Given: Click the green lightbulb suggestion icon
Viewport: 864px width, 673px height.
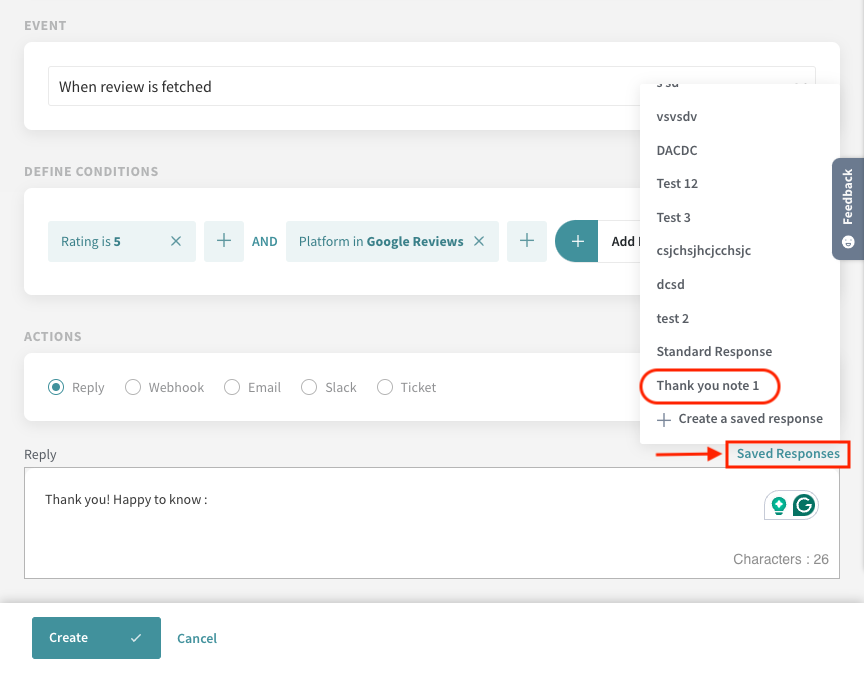Looking at the screenshot, I should (778, 506).
